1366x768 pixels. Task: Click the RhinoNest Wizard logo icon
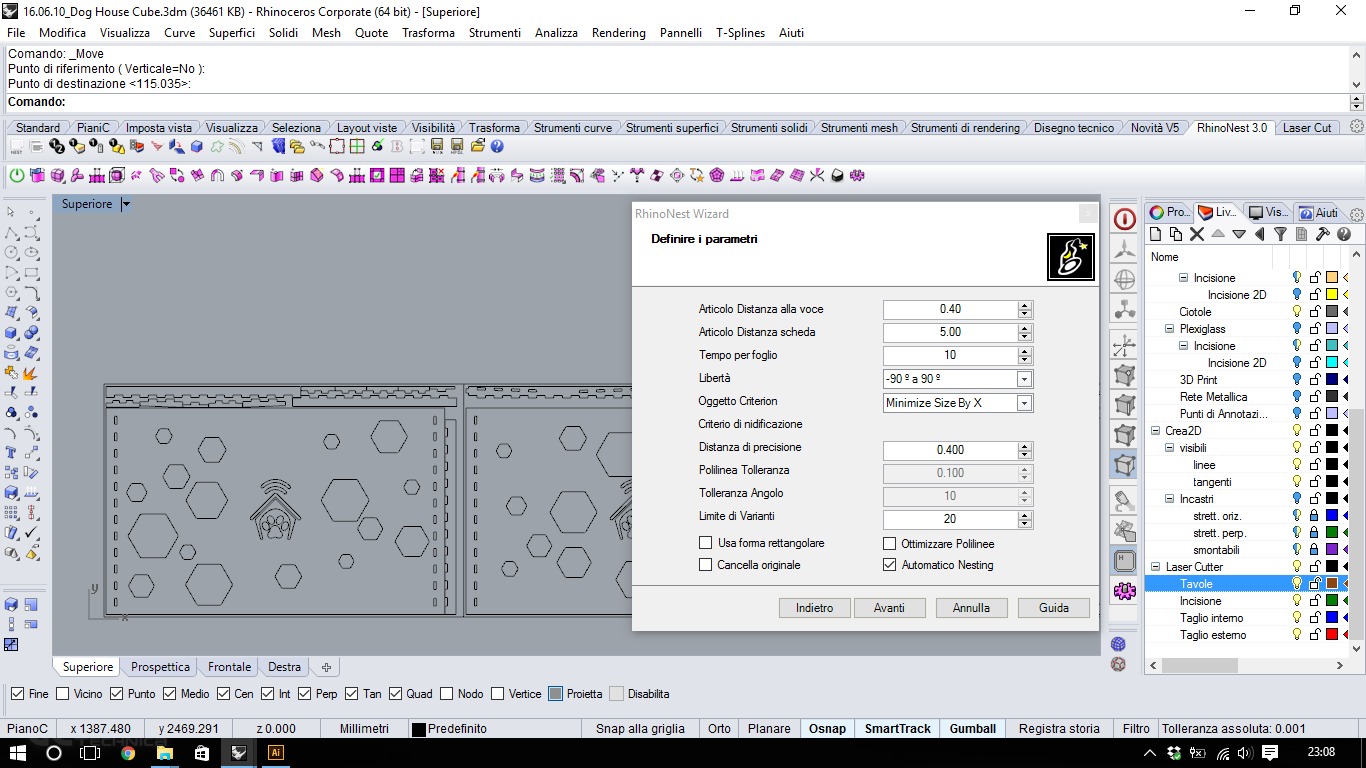point(1070,257)
